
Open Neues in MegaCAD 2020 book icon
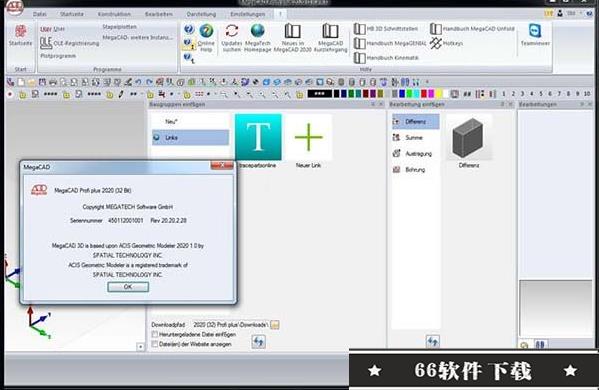click(293, 31)
